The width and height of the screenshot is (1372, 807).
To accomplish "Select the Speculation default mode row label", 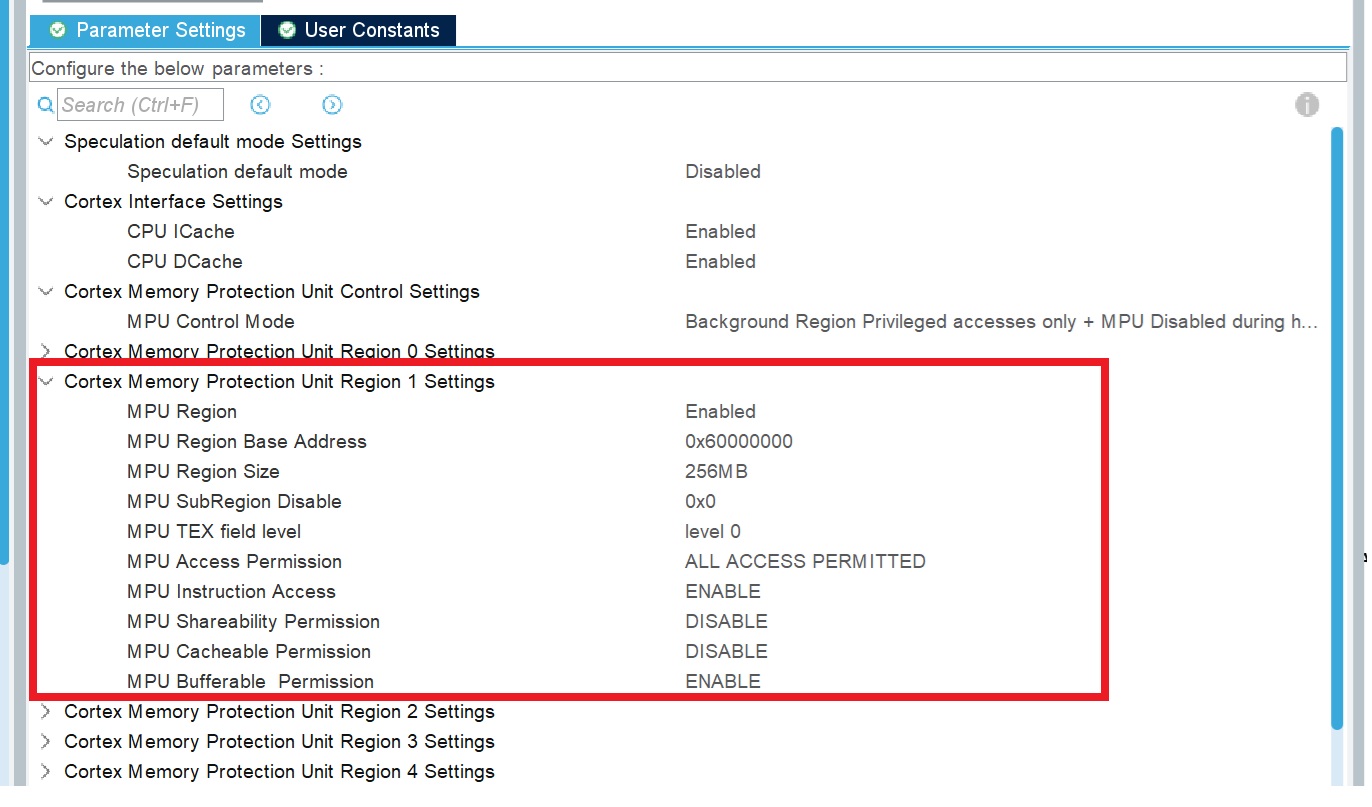I will coord(237,171).
